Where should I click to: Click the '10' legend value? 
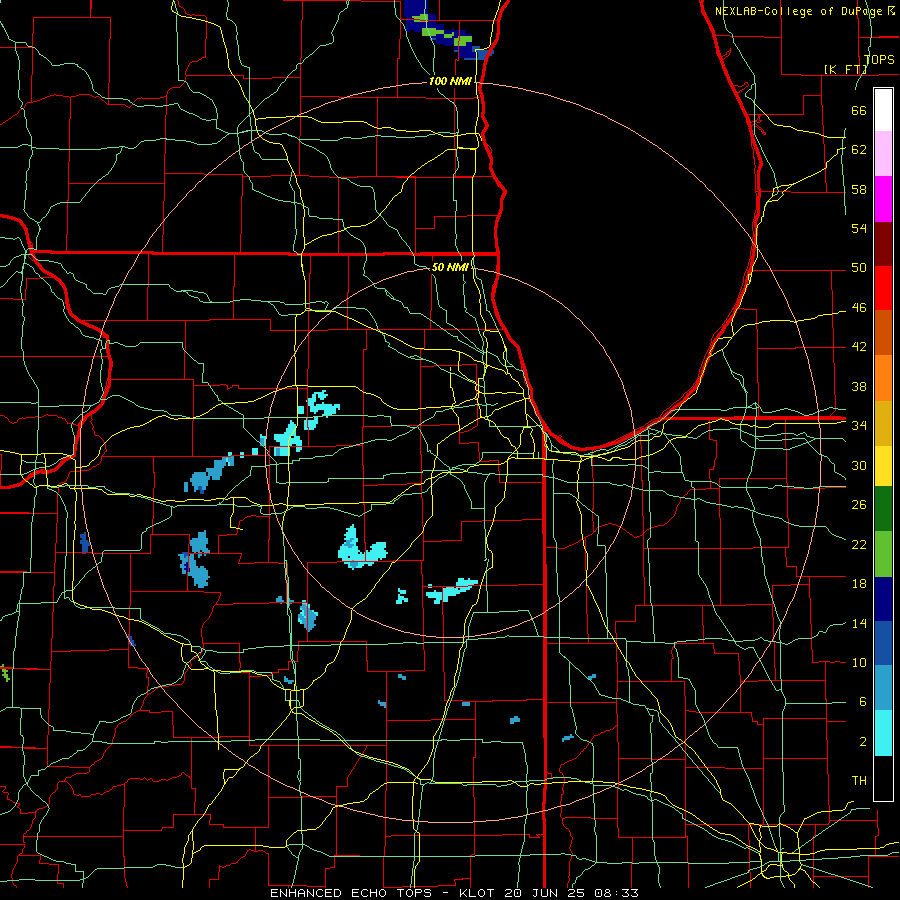point(859,663)
